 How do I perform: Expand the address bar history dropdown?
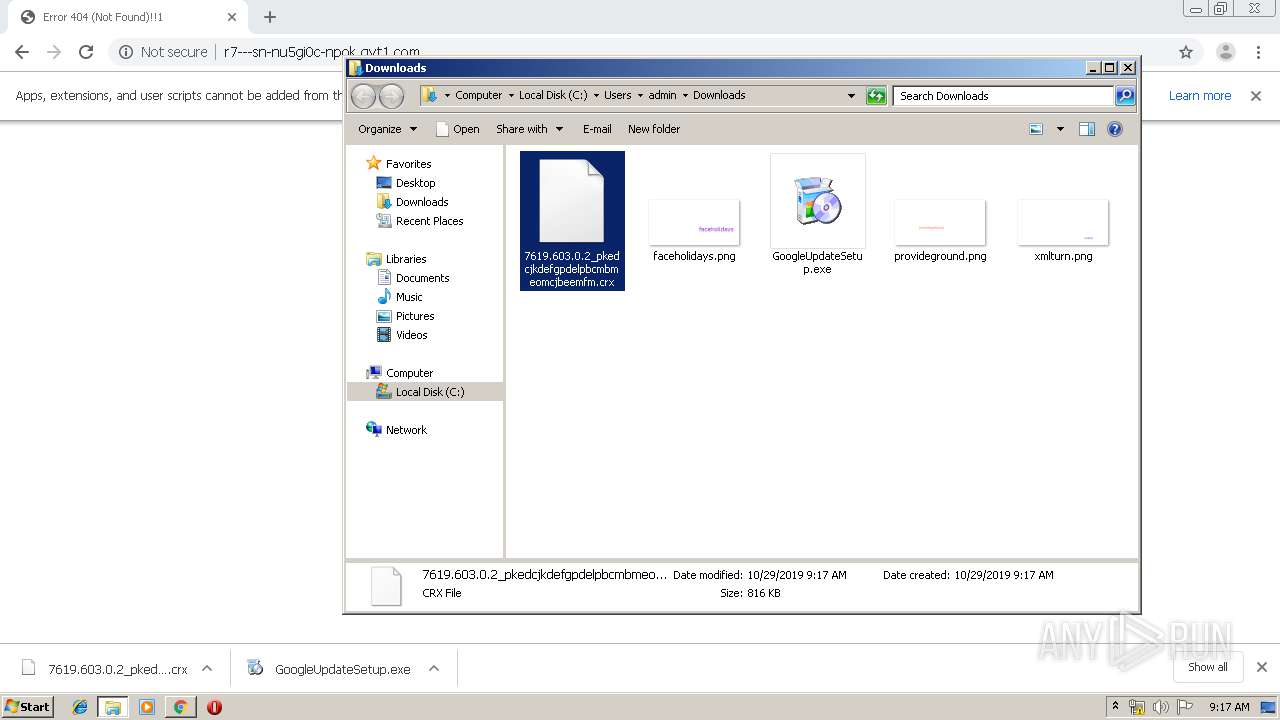[x=851, y=96]
